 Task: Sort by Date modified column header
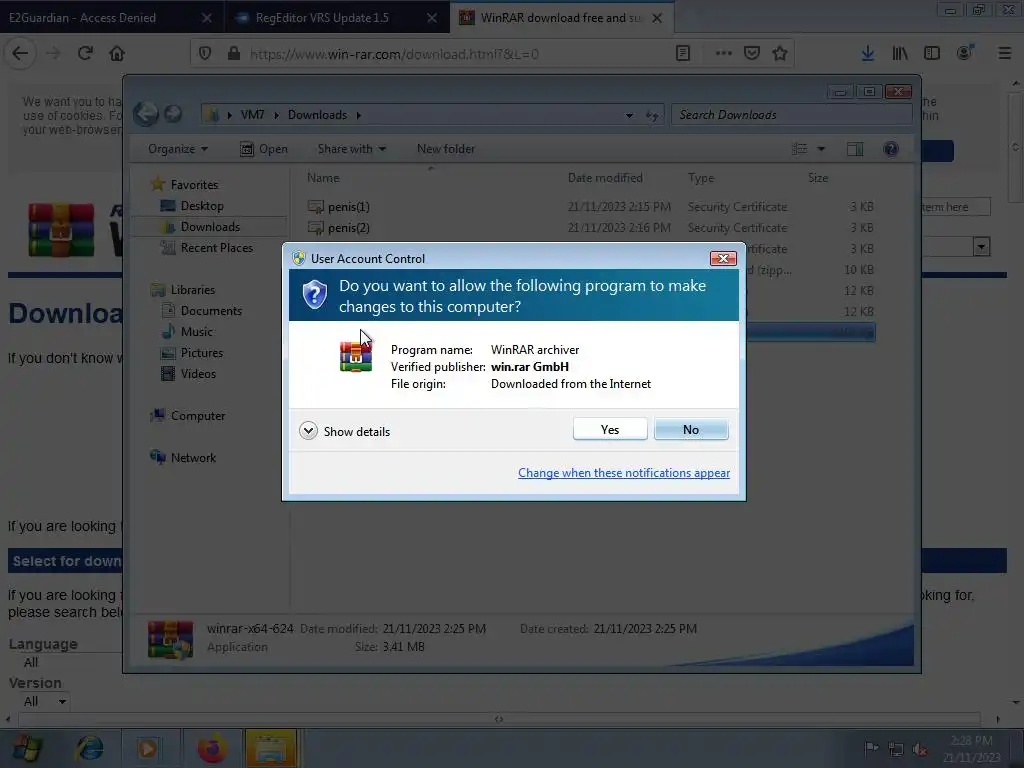coord(605,178)
